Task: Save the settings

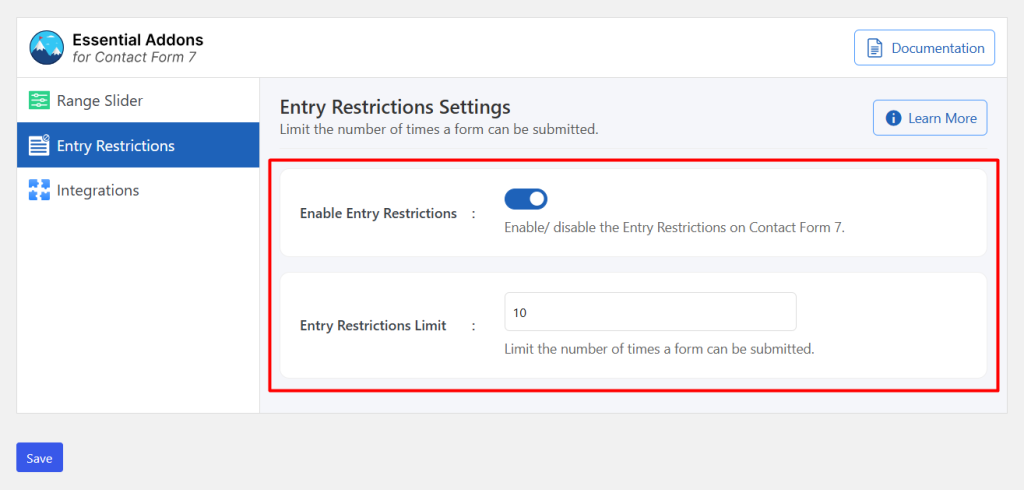Action: point(39,457)
